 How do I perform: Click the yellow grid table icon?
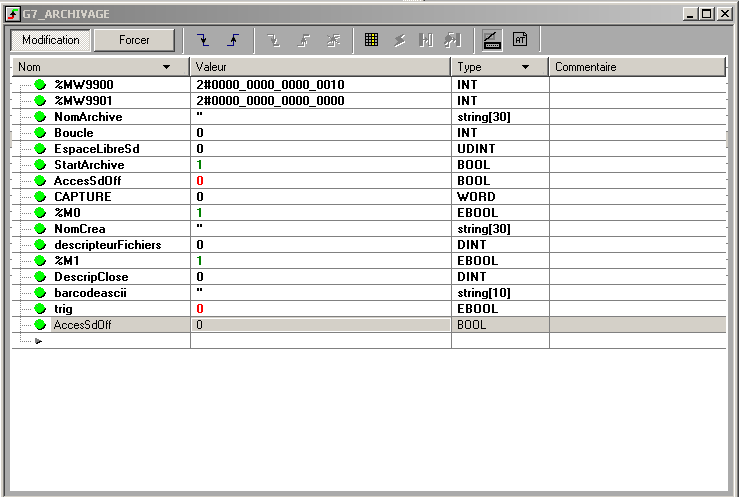[x=371, y=40]
